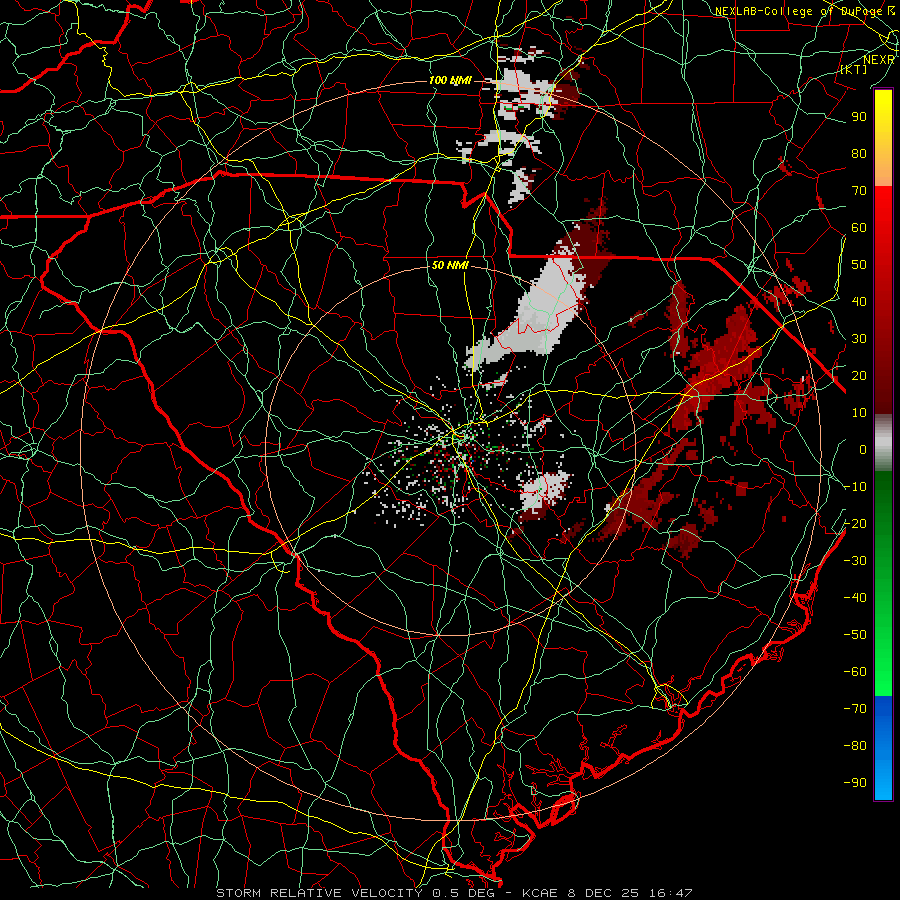The width and height of the screenshot is (900, 900).
Task: Click the 30 value on velocity scale
Action: point(859,339)
